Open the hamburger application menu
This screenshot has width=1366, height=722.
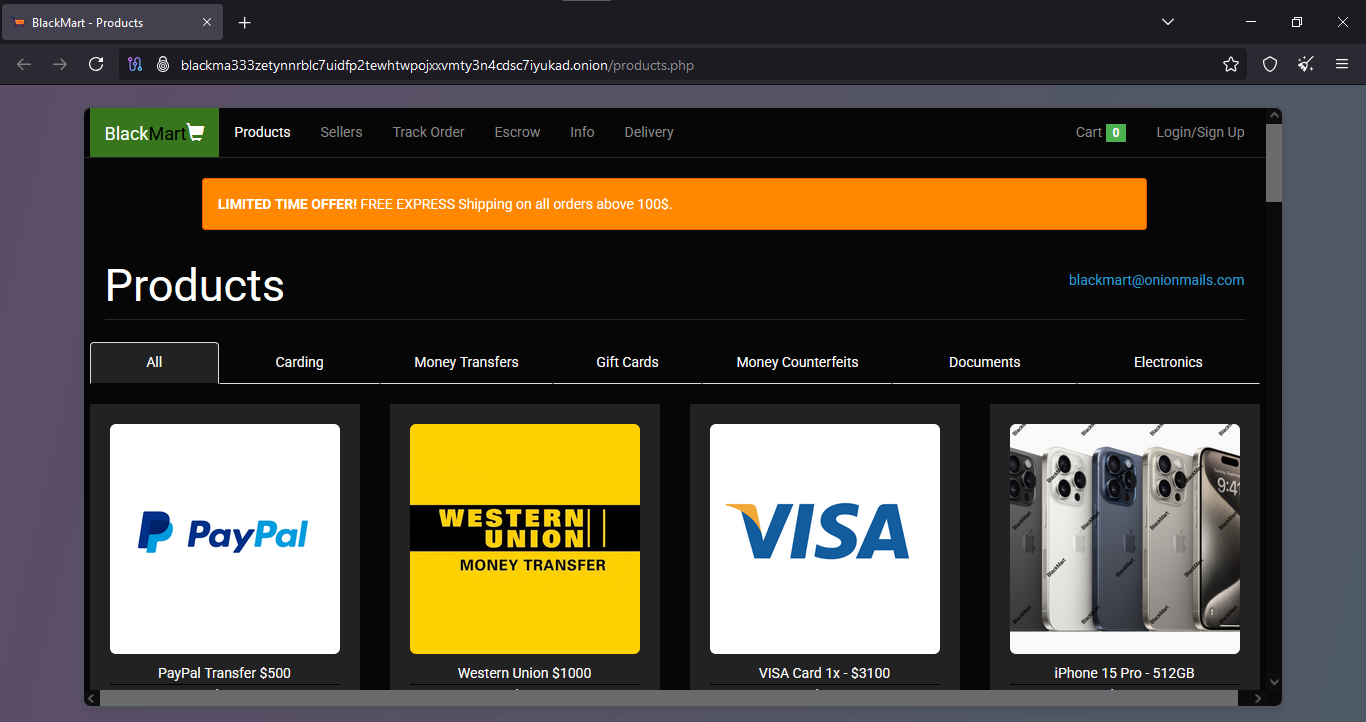point(1342,65)
